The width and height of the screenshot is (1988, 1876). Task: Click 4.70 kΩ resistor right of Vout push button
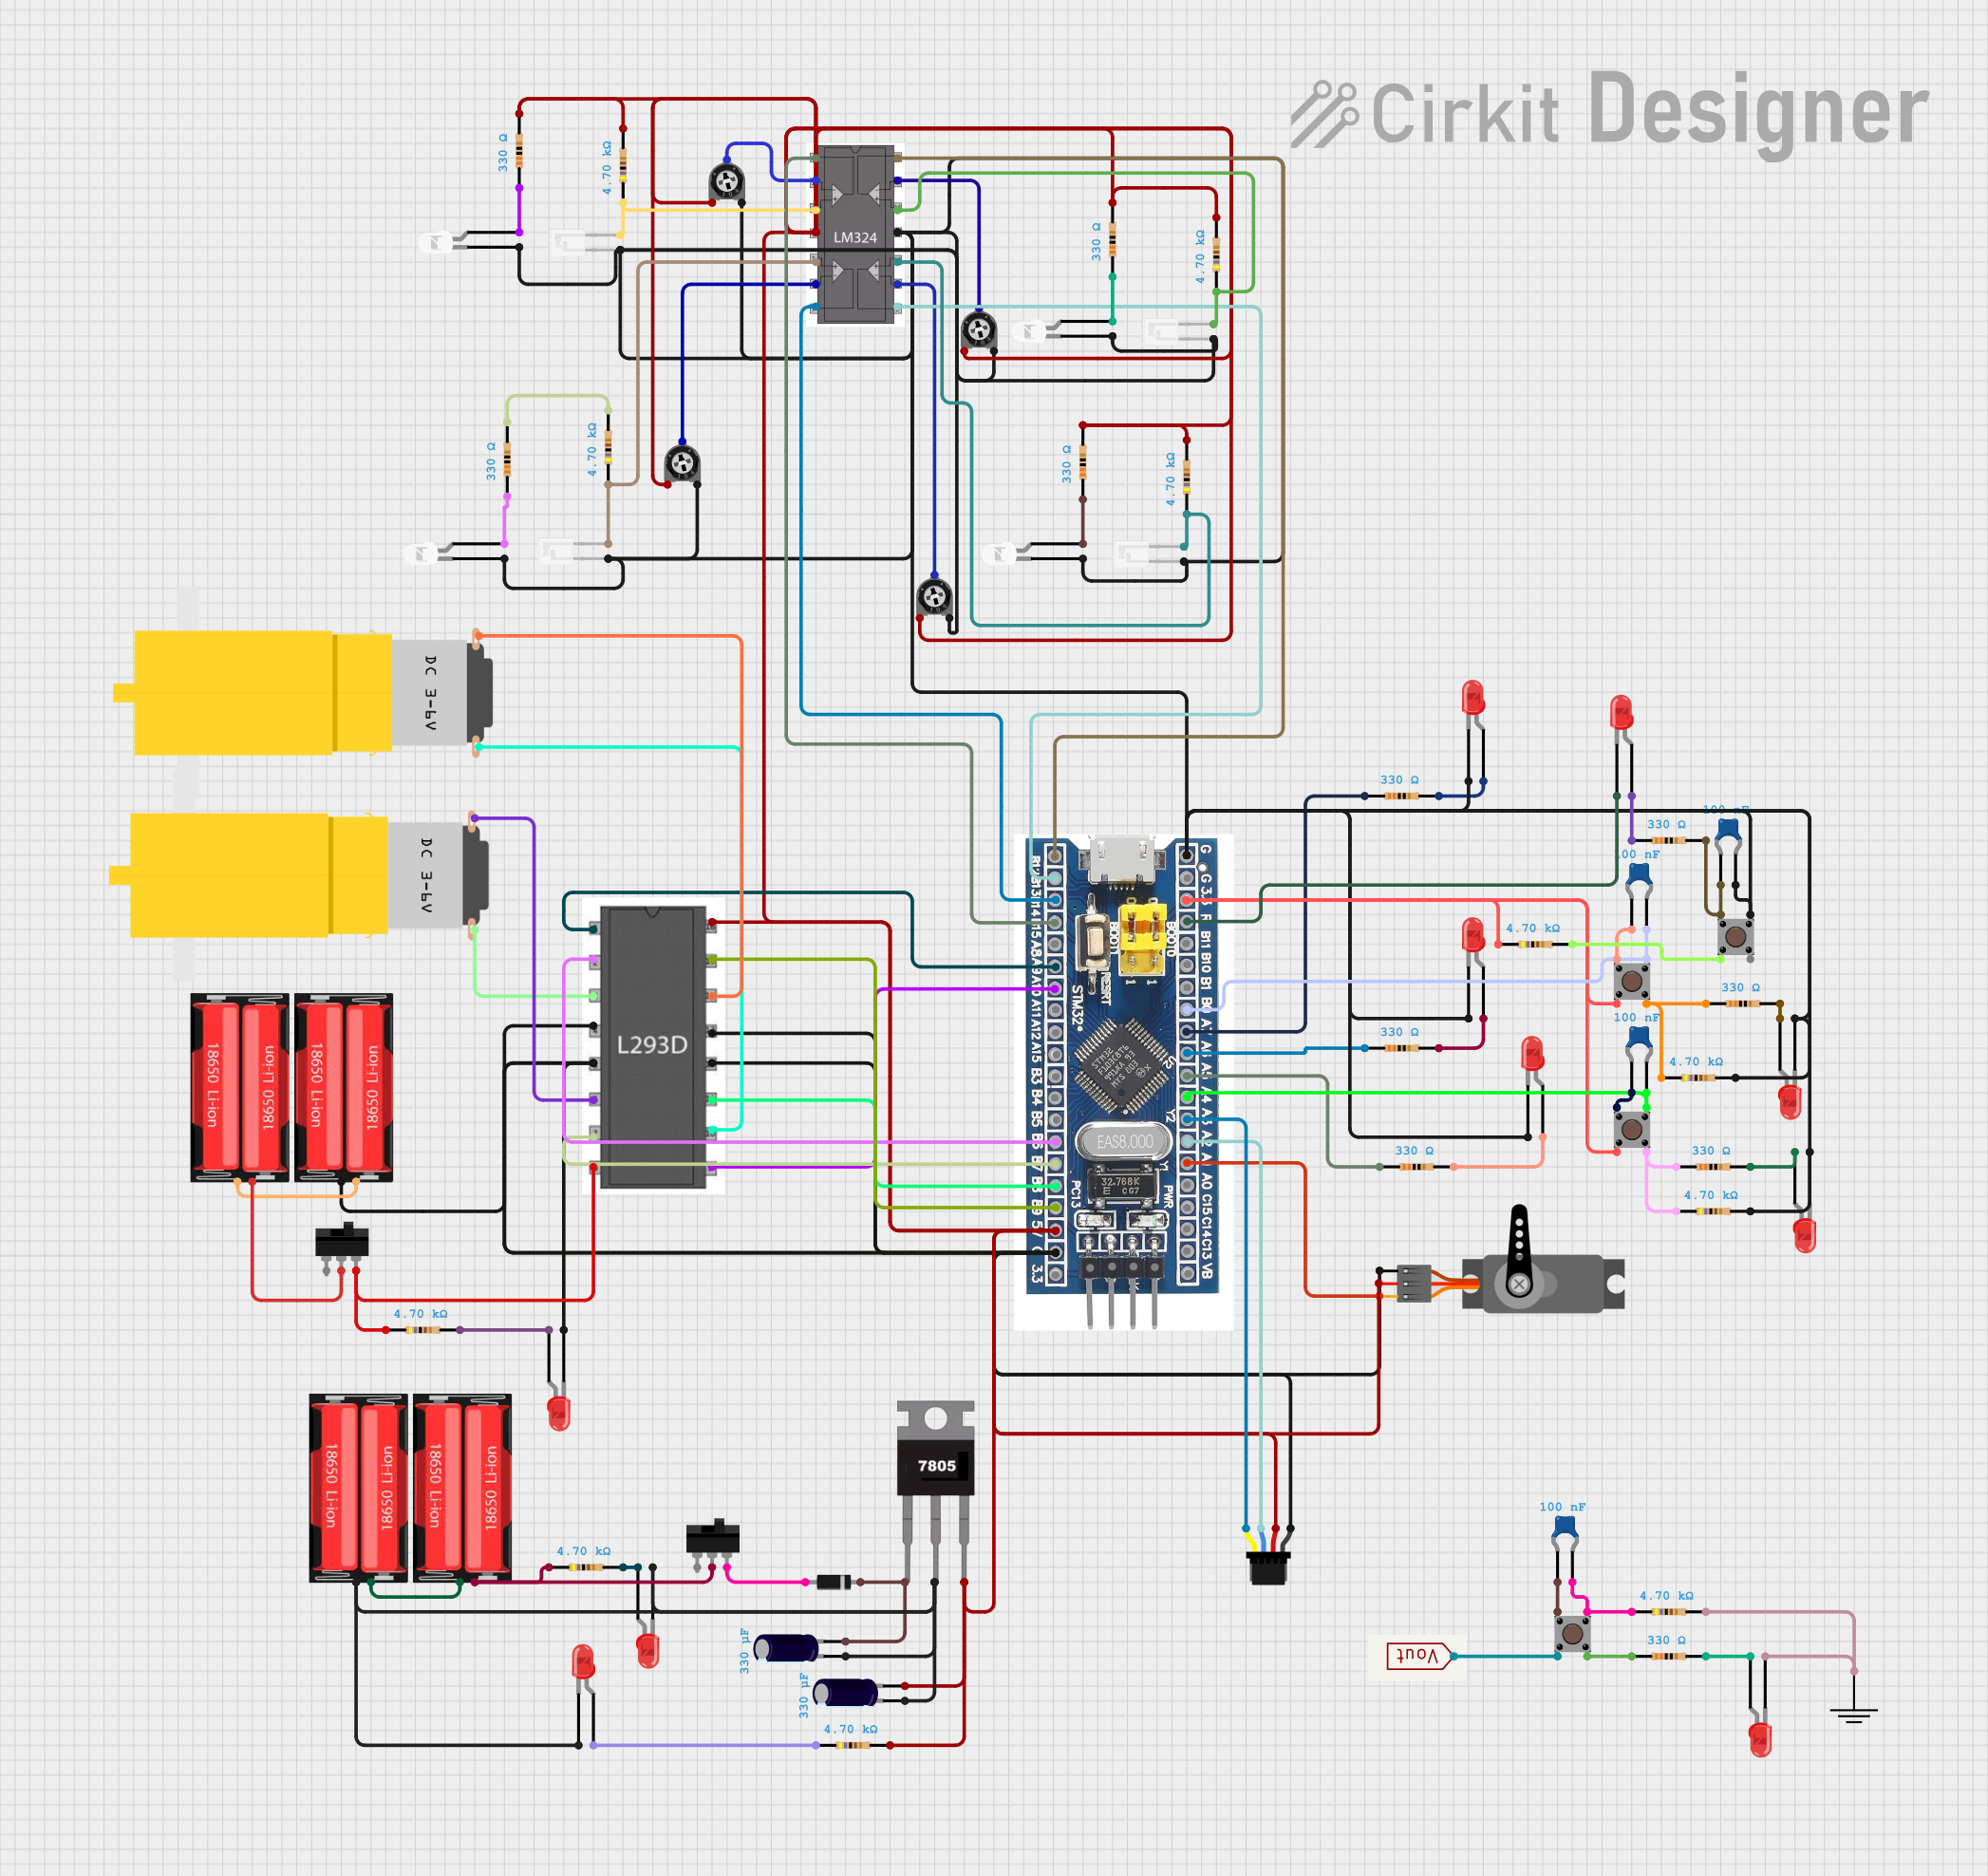(1668, 1612)
